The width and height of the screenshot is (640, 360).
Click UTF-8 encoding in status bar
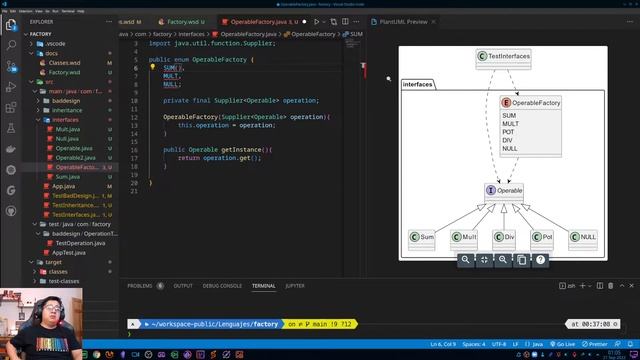click(x=499, y=344)
